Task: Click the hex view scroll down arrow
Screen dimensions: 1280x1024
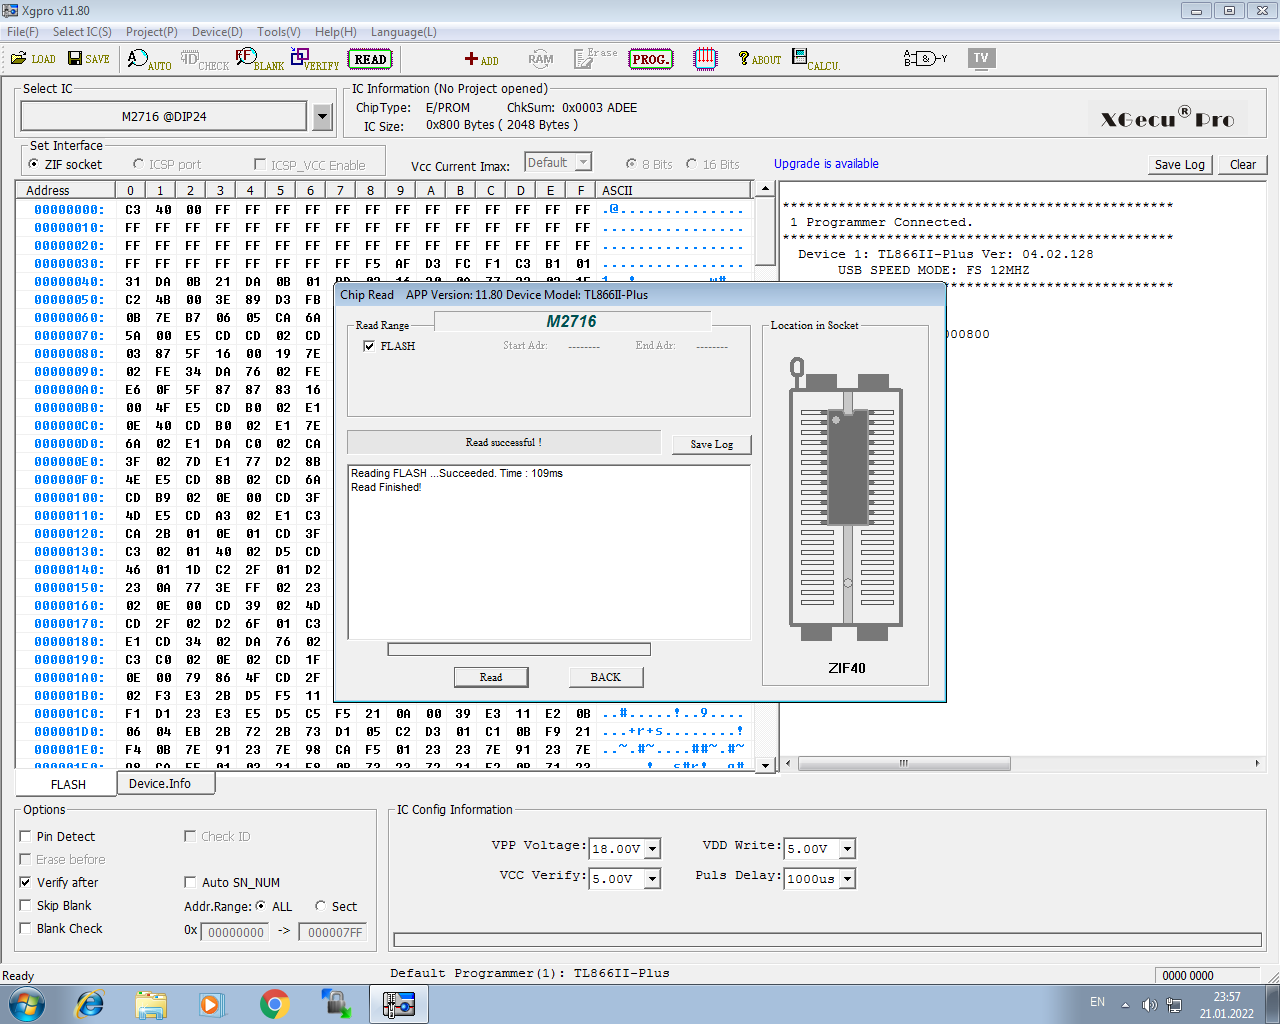Action: [766, 765]
